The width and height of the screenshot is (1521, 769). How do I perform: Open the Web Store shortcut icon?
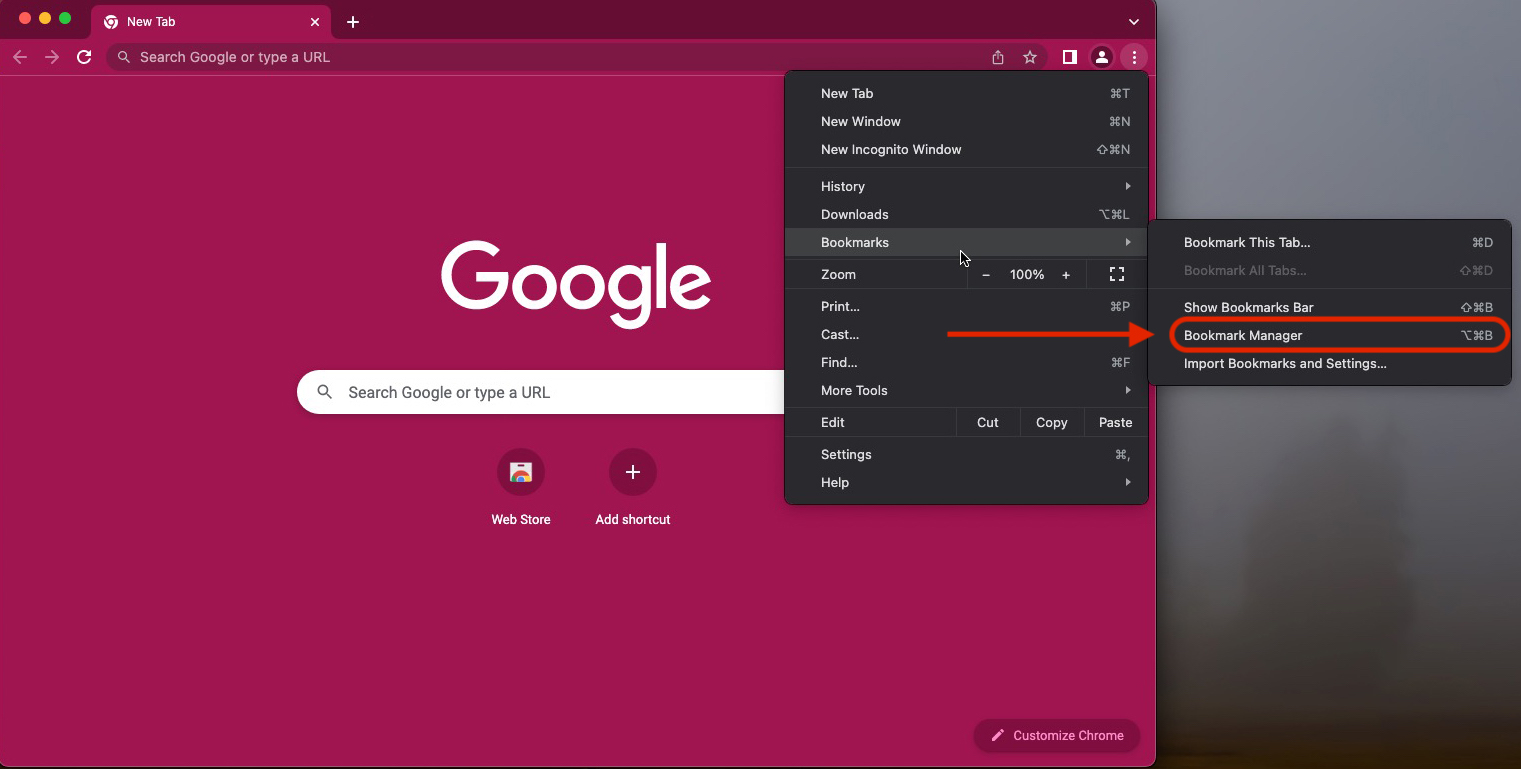coord(521,472)
